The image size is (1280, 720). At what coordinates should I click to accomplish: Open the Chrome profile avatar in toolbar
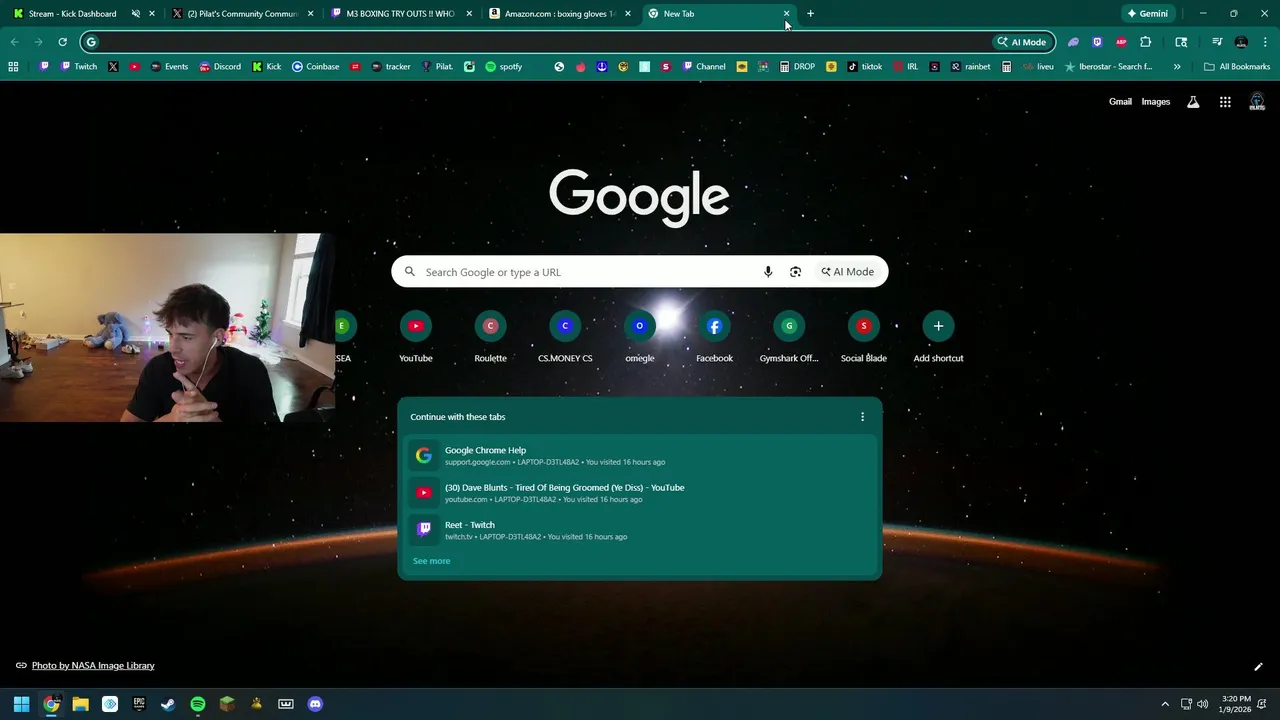(x=1241, y=42)
